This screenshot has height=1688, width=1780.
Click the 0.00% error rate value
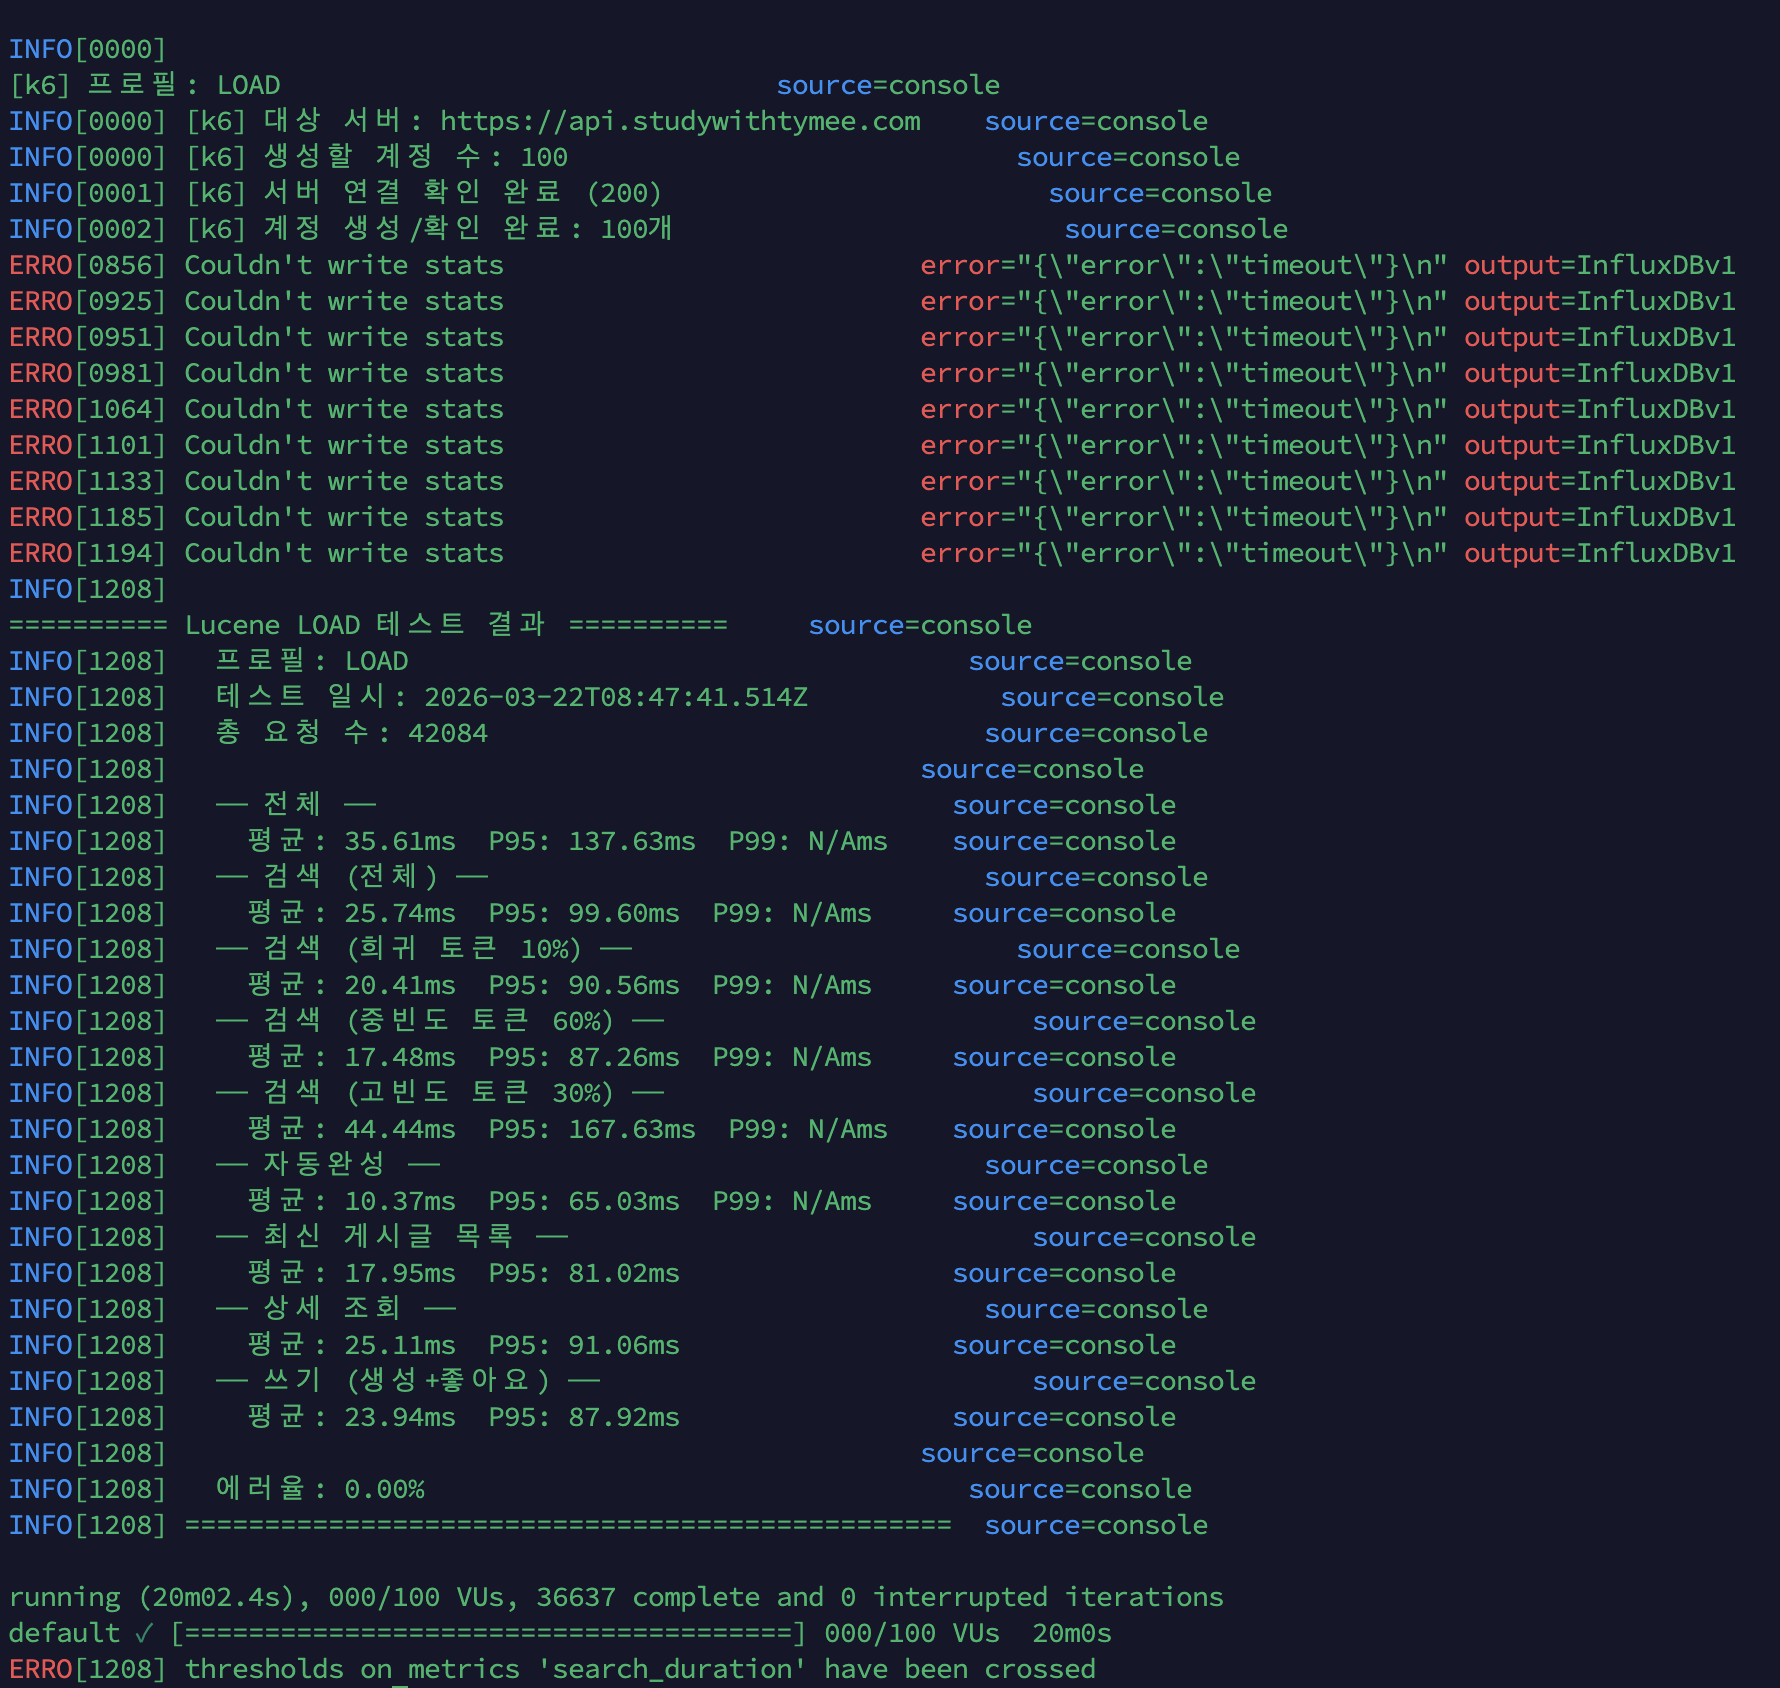(x=384, y=1489)
